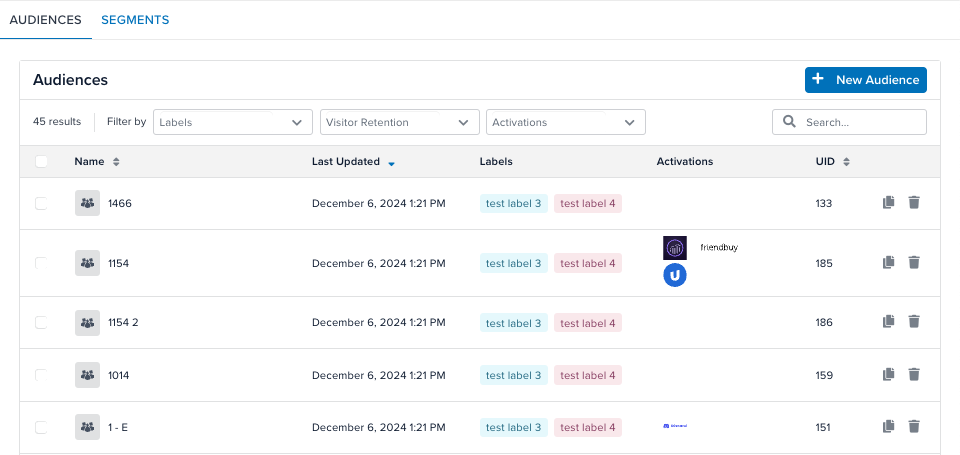
Task: Click test label 4 in 1466 row
Action: 588,203
